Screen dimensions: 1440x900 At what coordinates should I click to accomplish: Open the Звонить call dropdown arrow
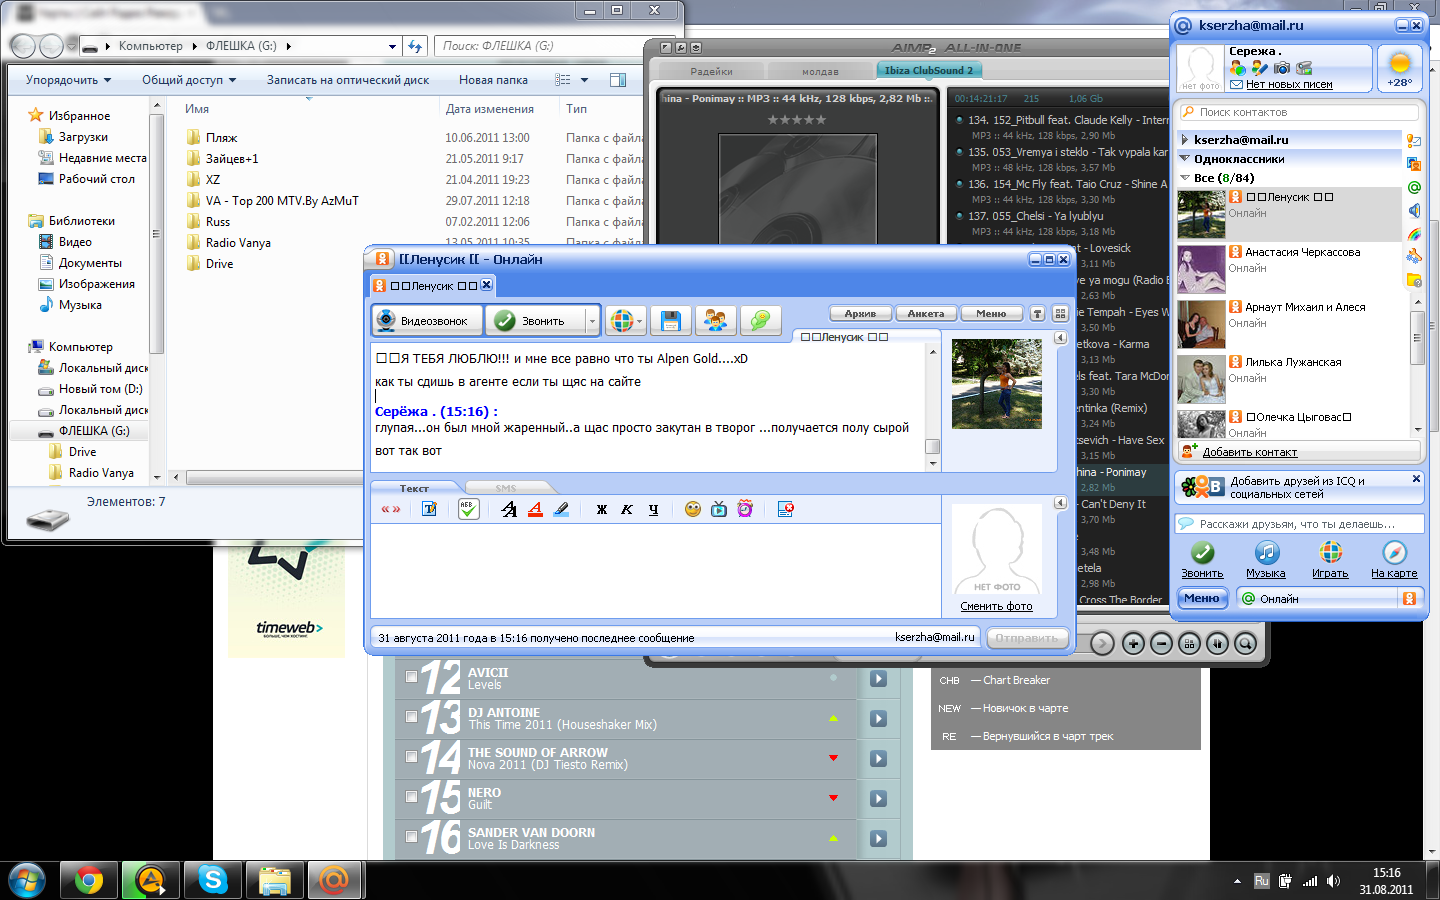pos(592,322)
